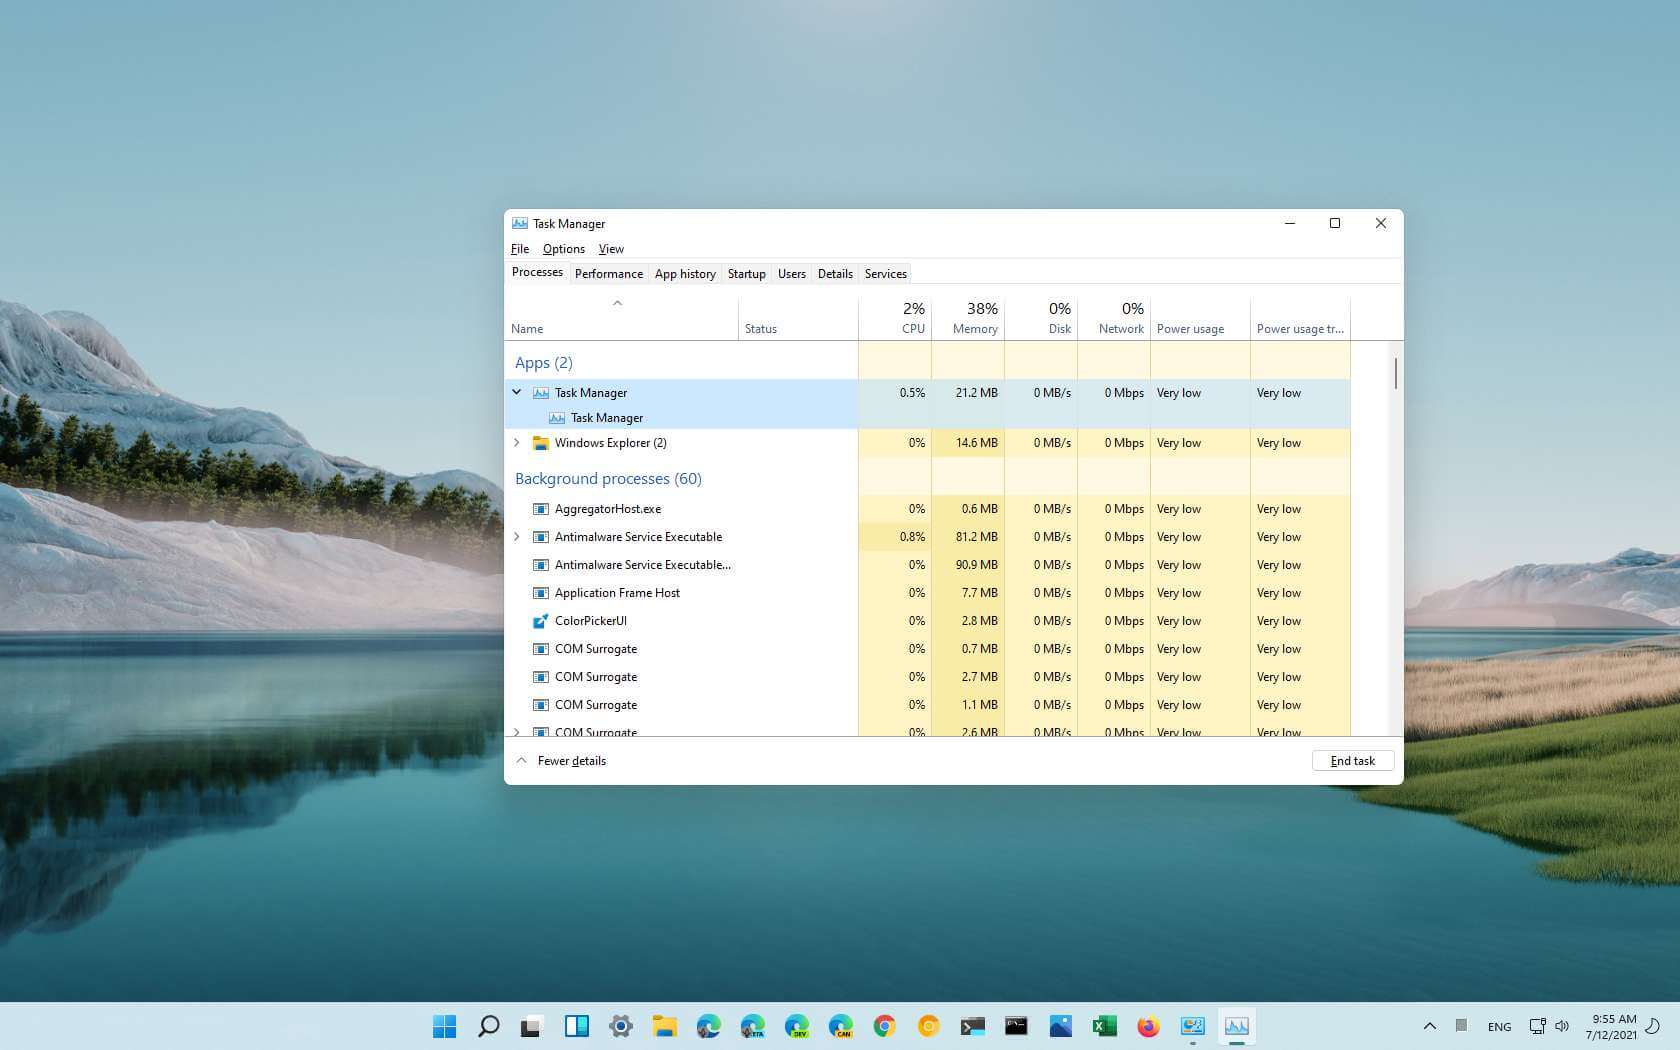
Task: Click the ColorPickerUI process icon
Action: (x=541, y=621)
